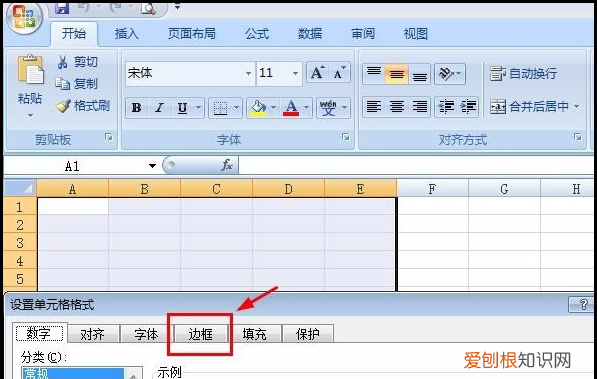Decrease font size with small A
The height and width of the screenshot is (379, 597).
339,72
